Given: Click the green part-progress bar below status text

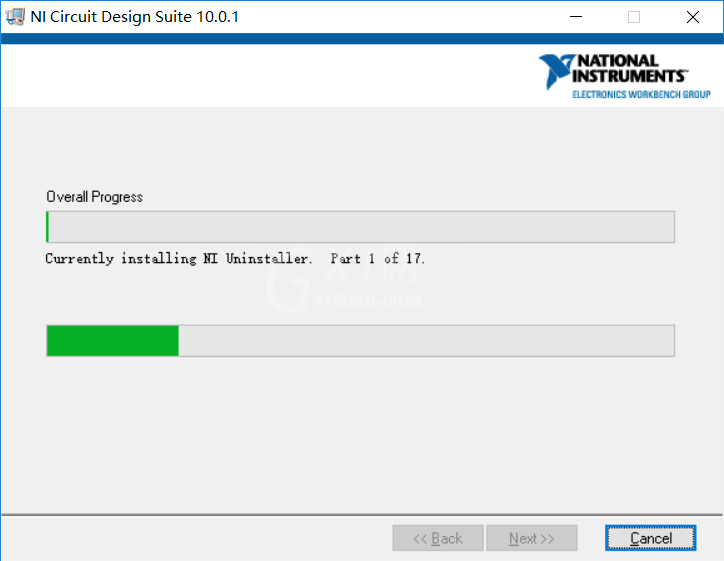Looking at the screenshot, I should click(x=360, y=341).
